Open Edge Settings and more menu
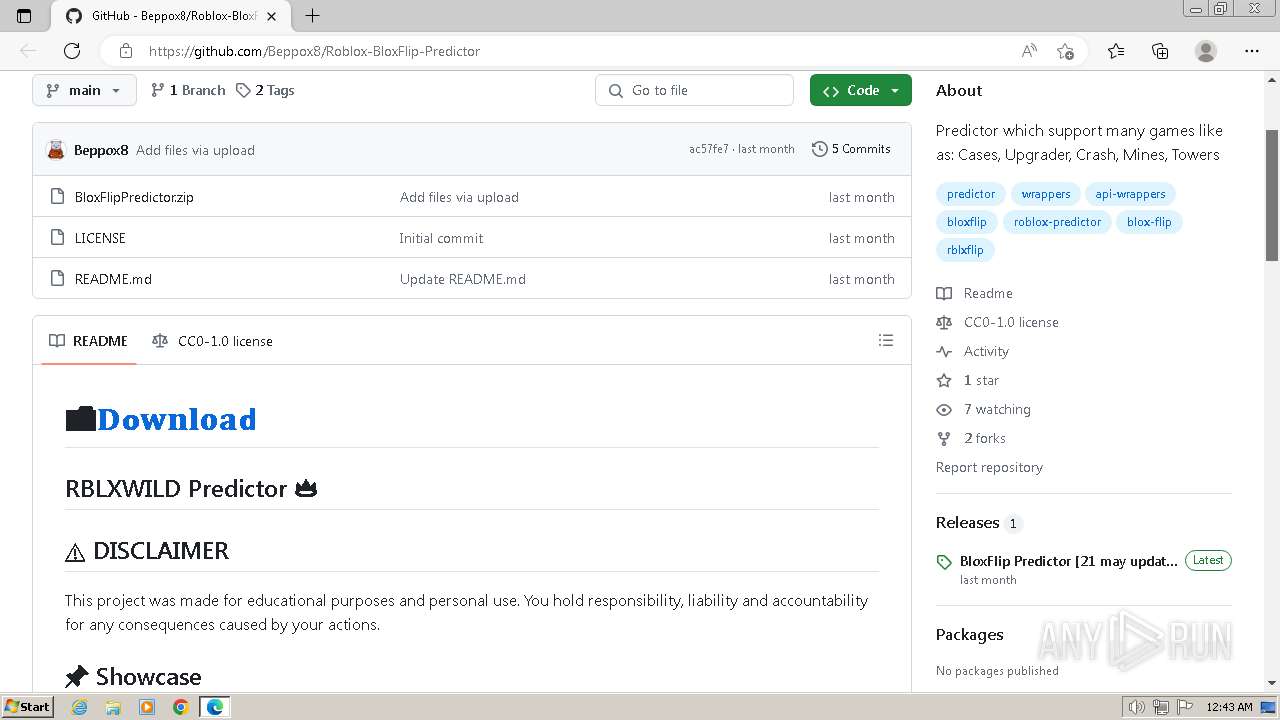Screen dimensions: 1280x720 click(x=1251, y=51)
